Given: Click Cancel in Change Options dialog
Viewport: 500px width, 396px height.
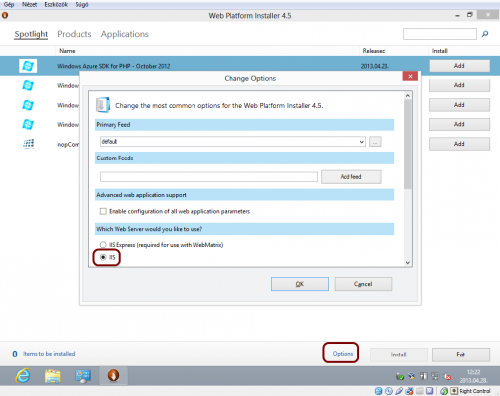Looking at the screenshot, I should point(363,284).
